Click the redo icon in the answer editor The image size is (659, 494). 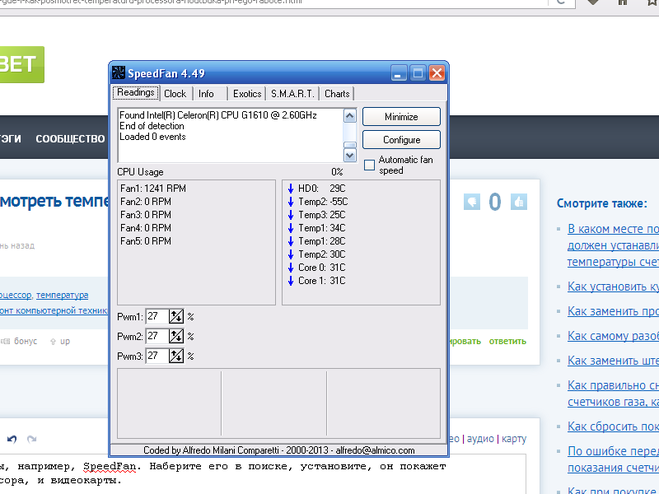point(32,439)
